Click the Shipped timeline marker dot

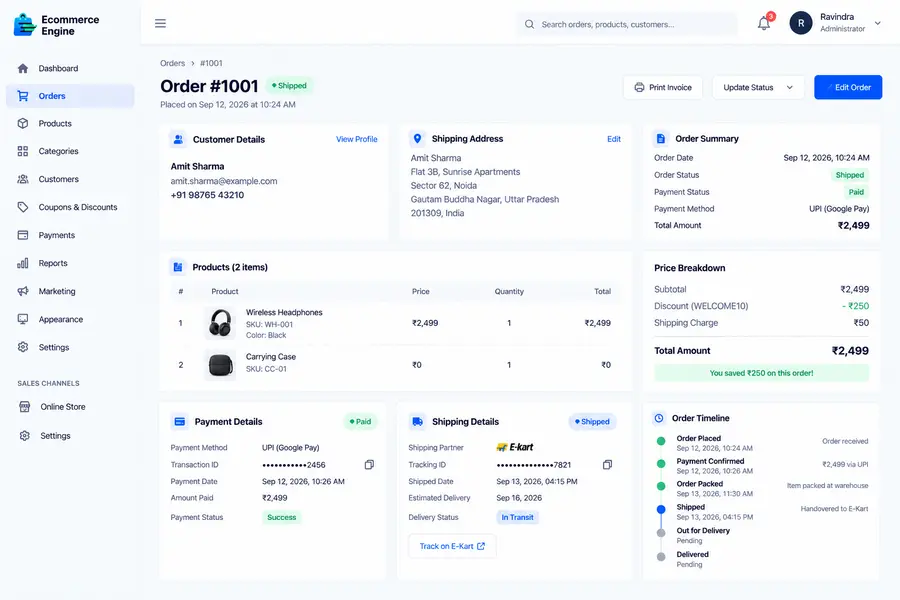[x=661, y=509]
